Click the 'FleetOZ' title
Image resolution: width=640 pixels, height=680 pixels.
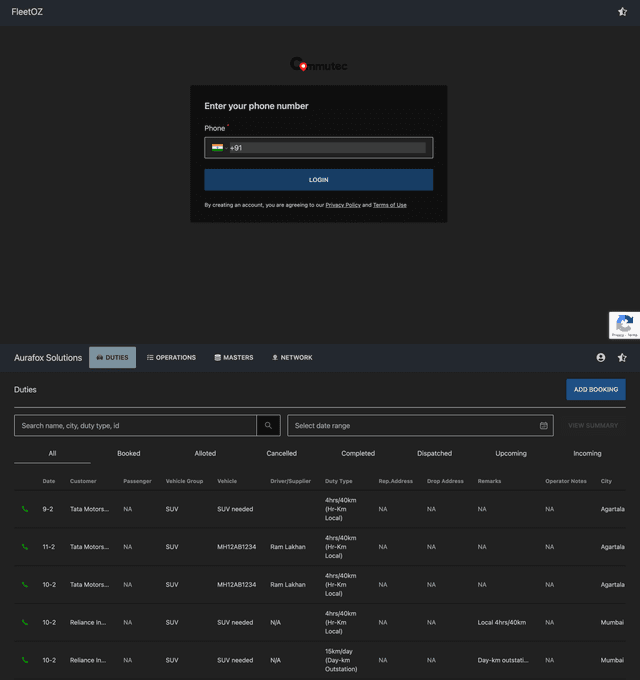tap(27, 12)
